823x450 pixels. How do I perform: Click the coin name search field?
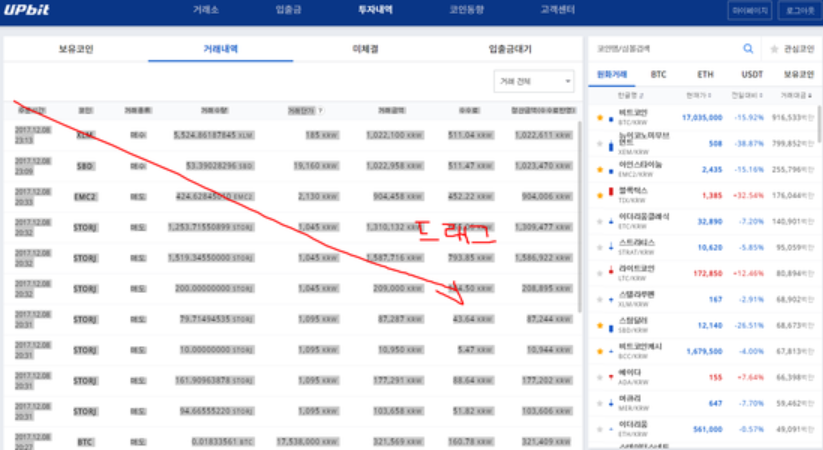pyautogui.click(x=664, y=49)
